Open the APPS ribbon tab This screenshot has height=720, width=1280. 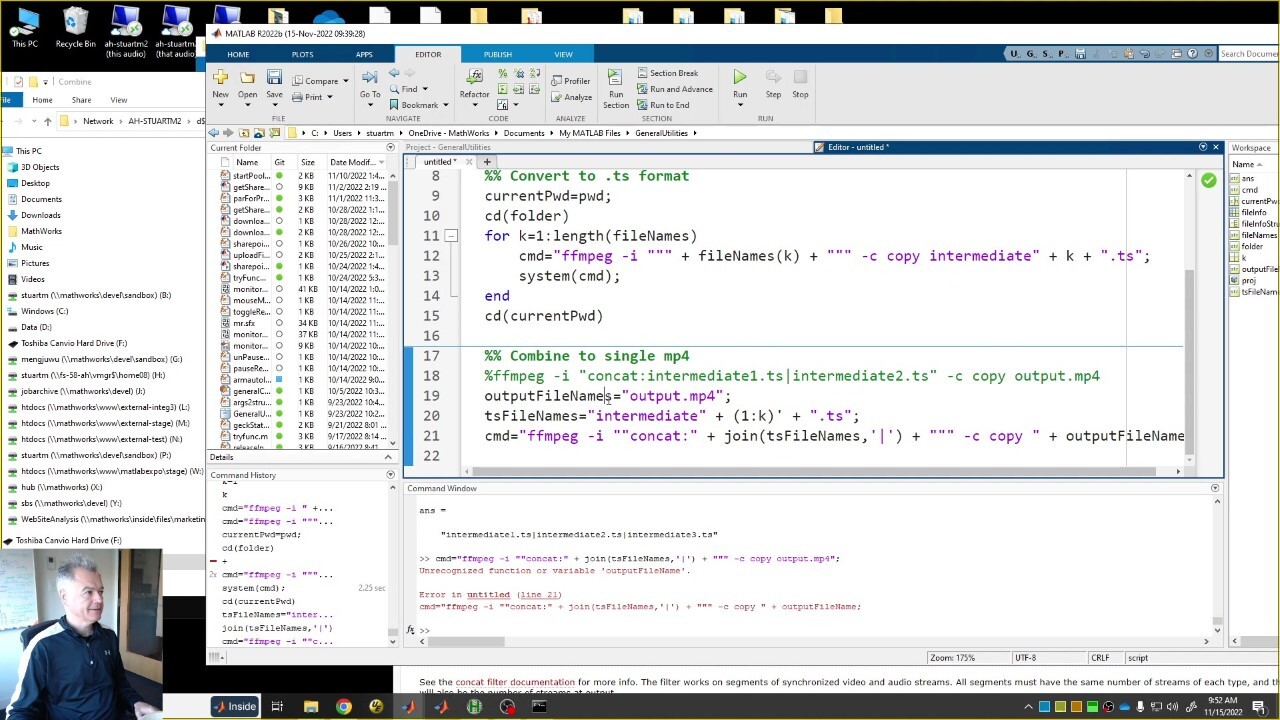(x=364, y=54)
